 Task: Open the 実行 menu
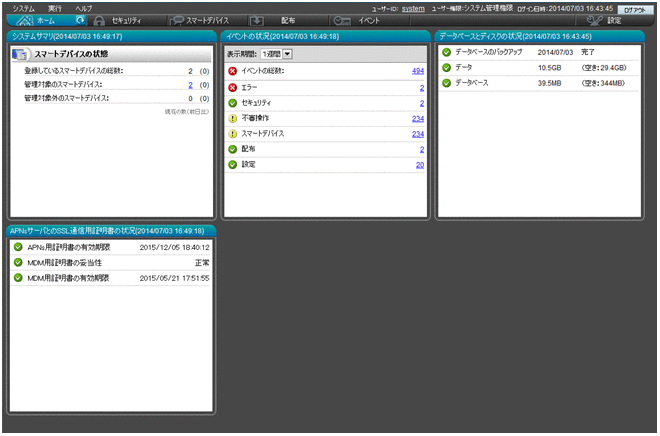[55, 8]
